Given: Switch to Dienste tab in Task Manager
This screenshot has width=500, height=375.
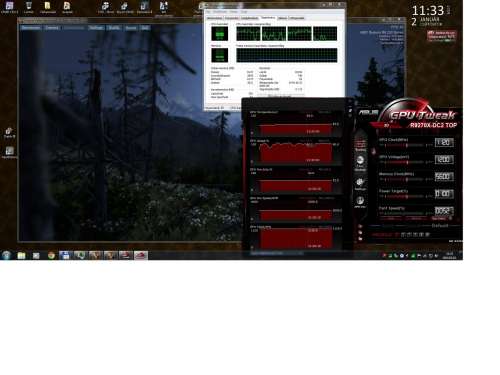Looking at the screenshot, I should pyautogui.click(x=250, y=18).
